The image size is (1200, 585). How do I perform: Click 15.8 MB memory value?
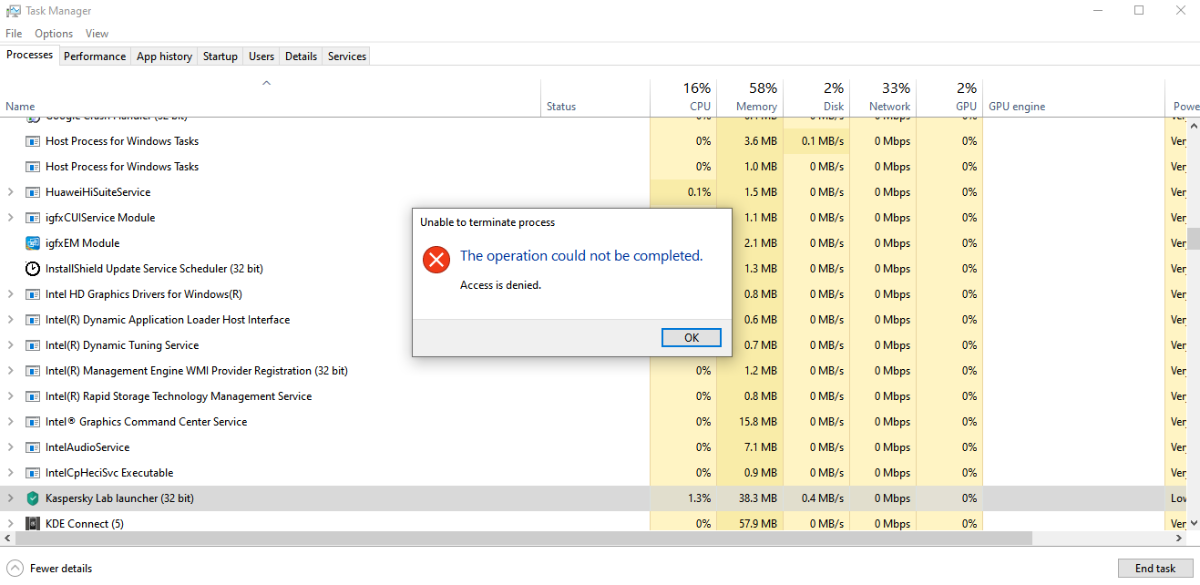(x=757, y=422)
